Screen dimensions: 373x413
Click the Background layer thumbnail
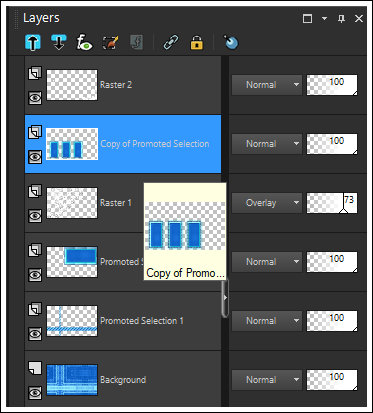click(x=72, y=380)
